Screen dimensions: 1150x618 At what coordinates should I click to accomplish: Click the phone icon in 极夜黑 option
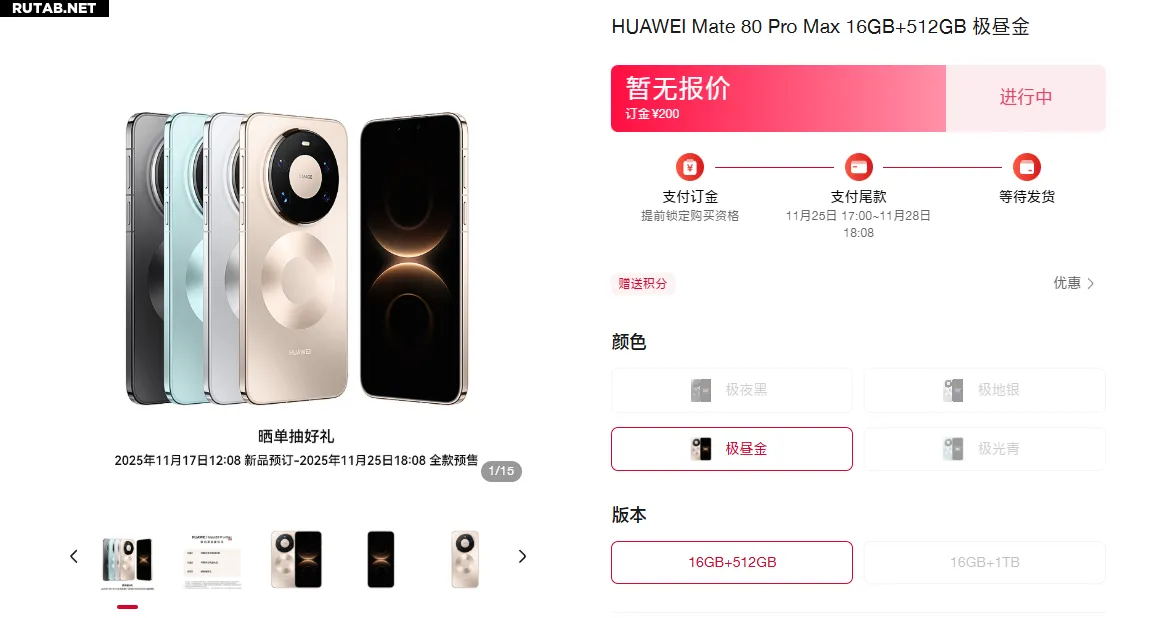(x=701, y=390)
